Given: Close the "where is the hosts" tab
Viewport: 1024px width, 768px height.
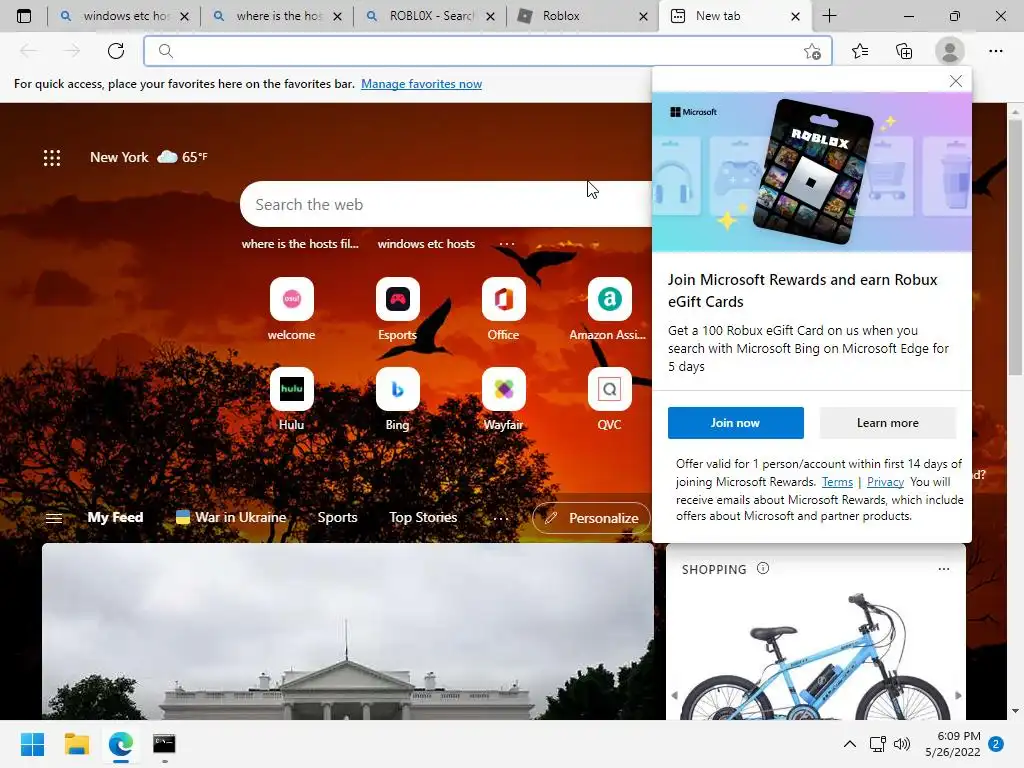Looking at the screenshot, I should 337,16.
